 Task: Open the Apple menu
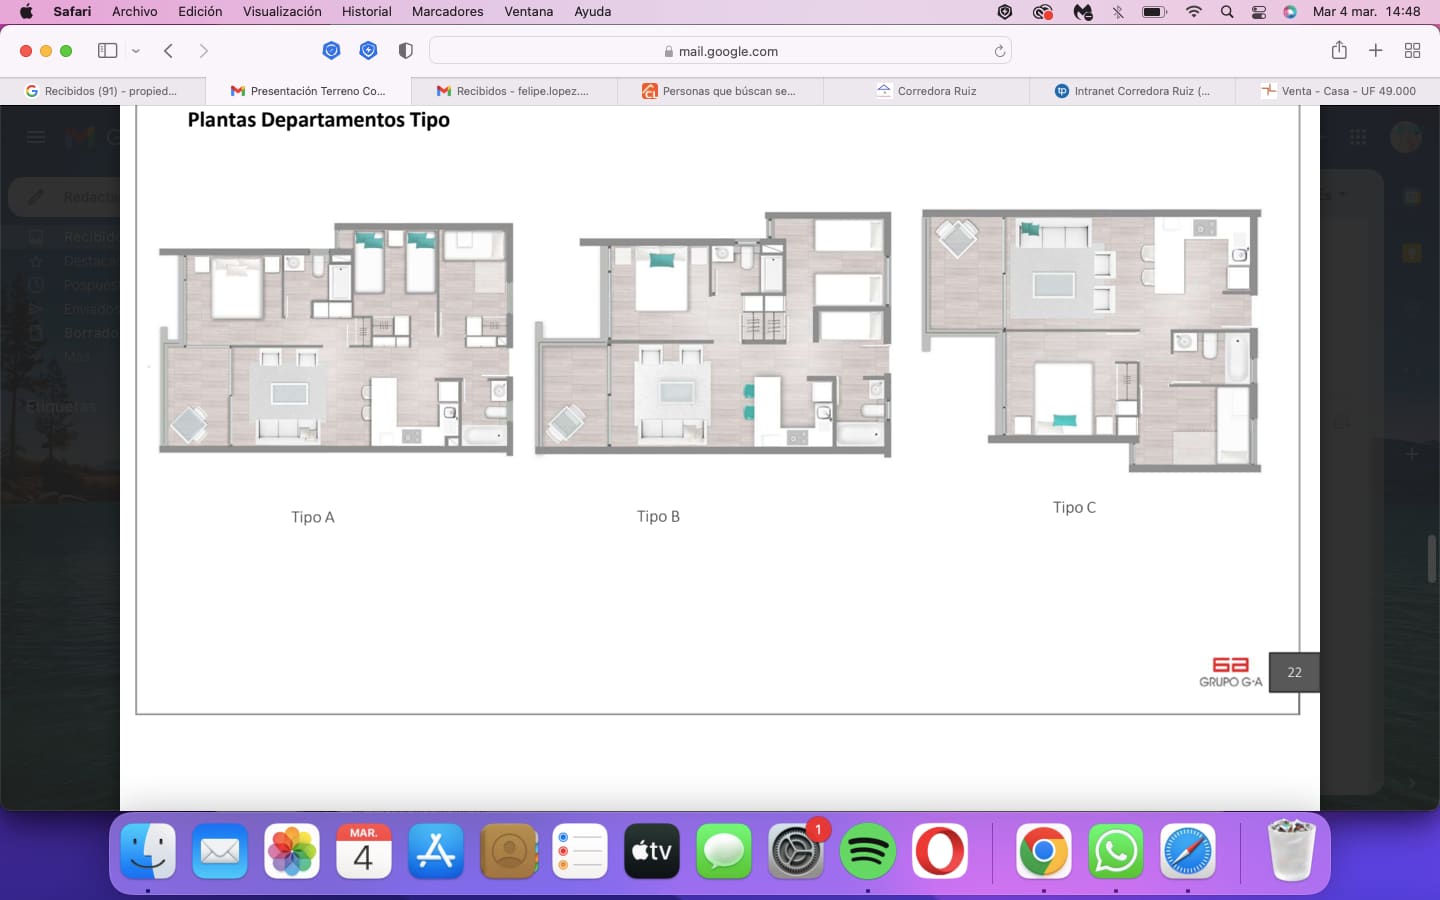pyautogui.click(x=26, y=12)
